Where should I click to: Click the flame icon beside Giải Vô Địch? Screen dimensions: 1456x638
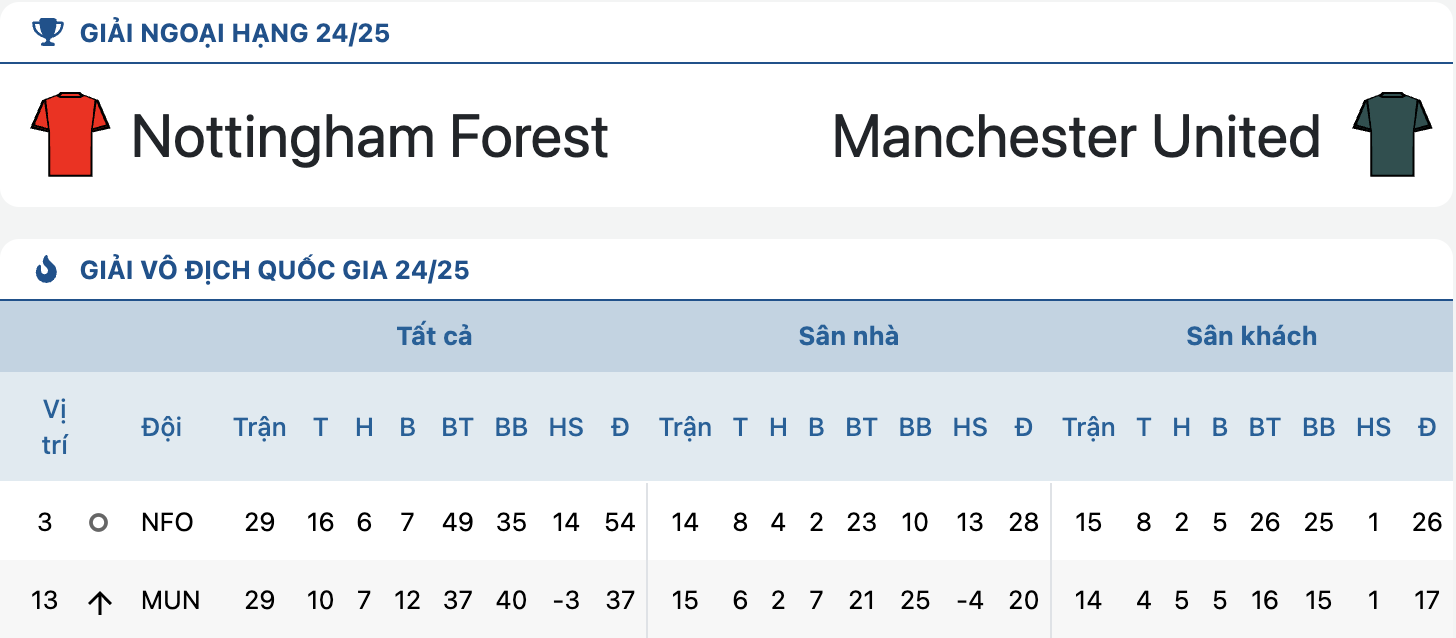[47, 269]
